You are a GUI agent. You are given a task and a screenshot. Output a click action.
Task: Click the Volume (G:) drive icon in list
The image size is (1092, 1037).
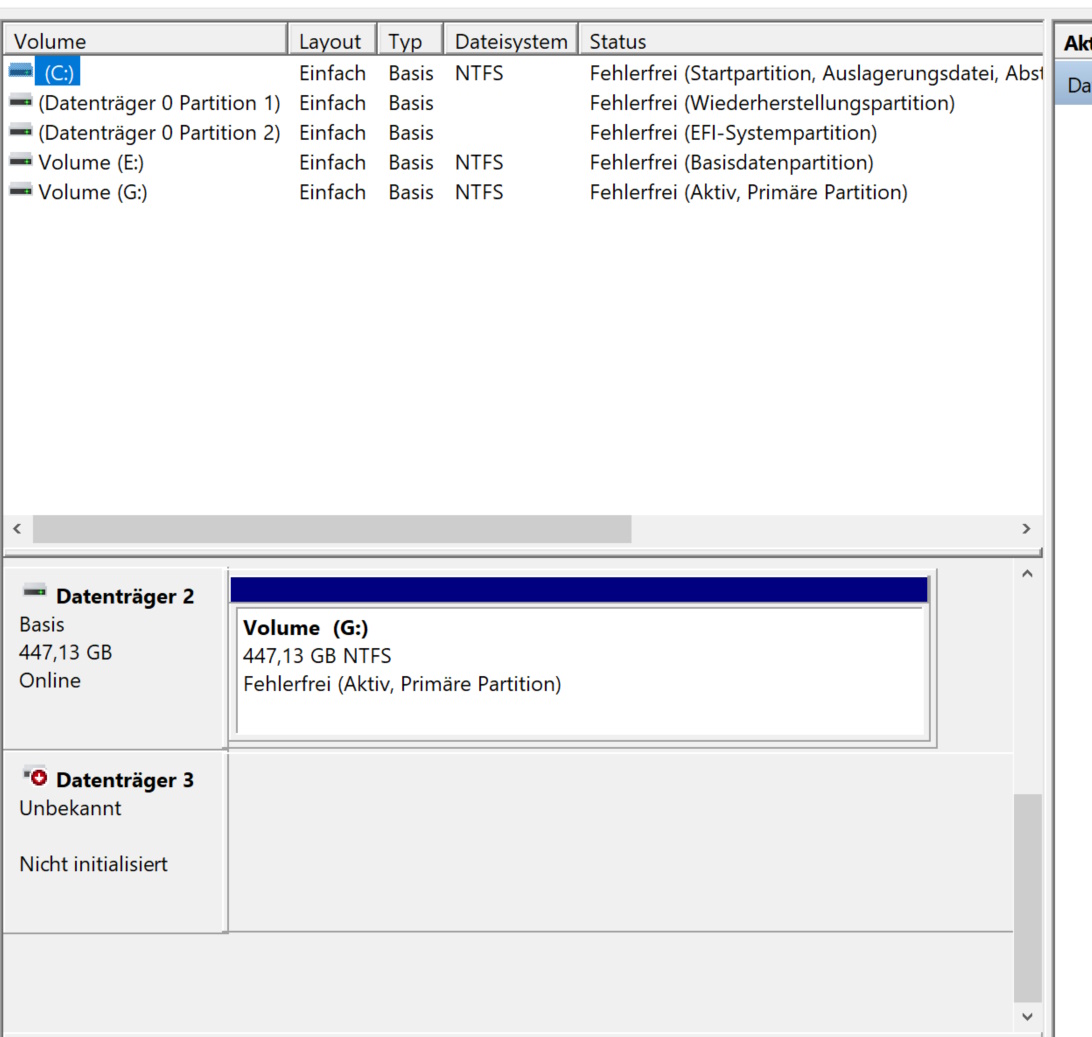point(20,191)
